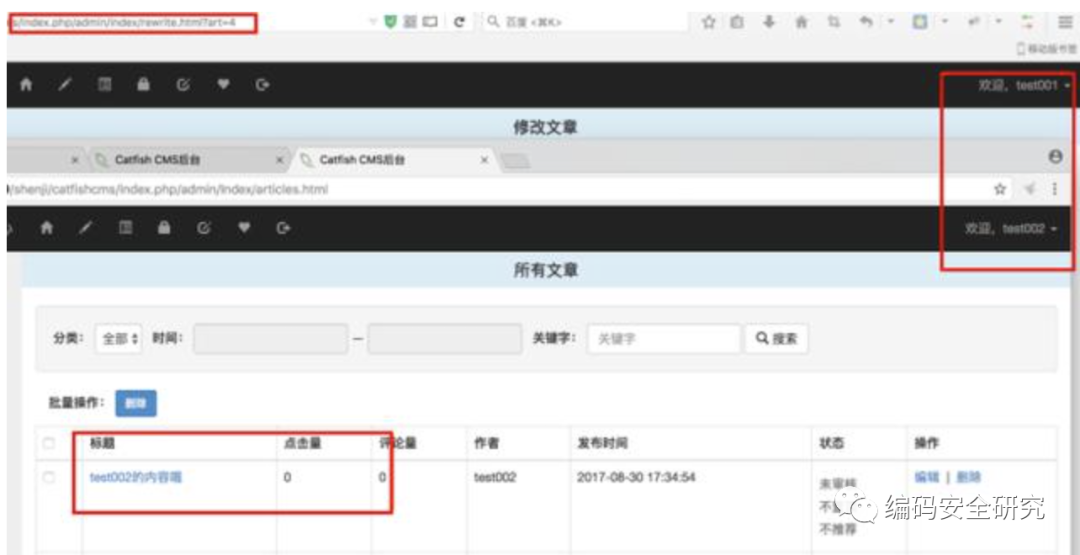
Task: Open Firefox's downloads arrow icon
Action: tap(769, 22)
